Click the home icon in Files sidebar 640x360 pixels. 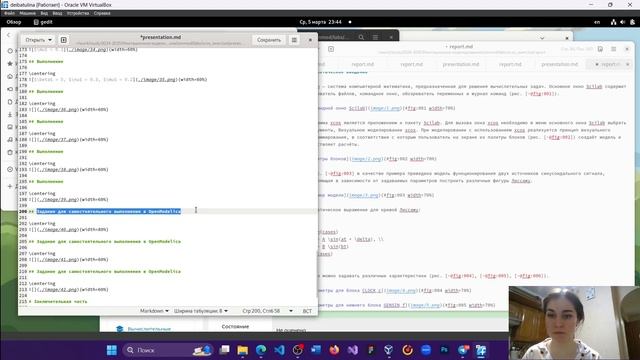(10, 76)
